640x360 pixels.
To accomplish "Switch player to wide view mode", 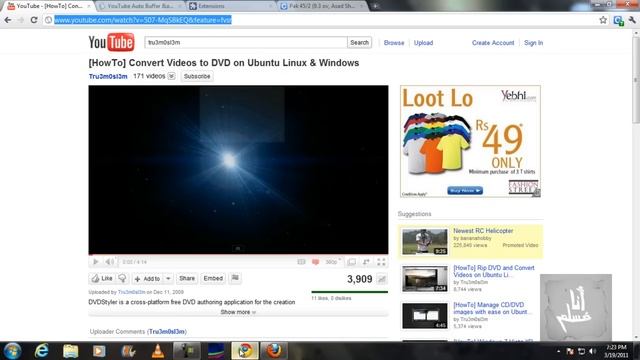I will coord(351,262).
